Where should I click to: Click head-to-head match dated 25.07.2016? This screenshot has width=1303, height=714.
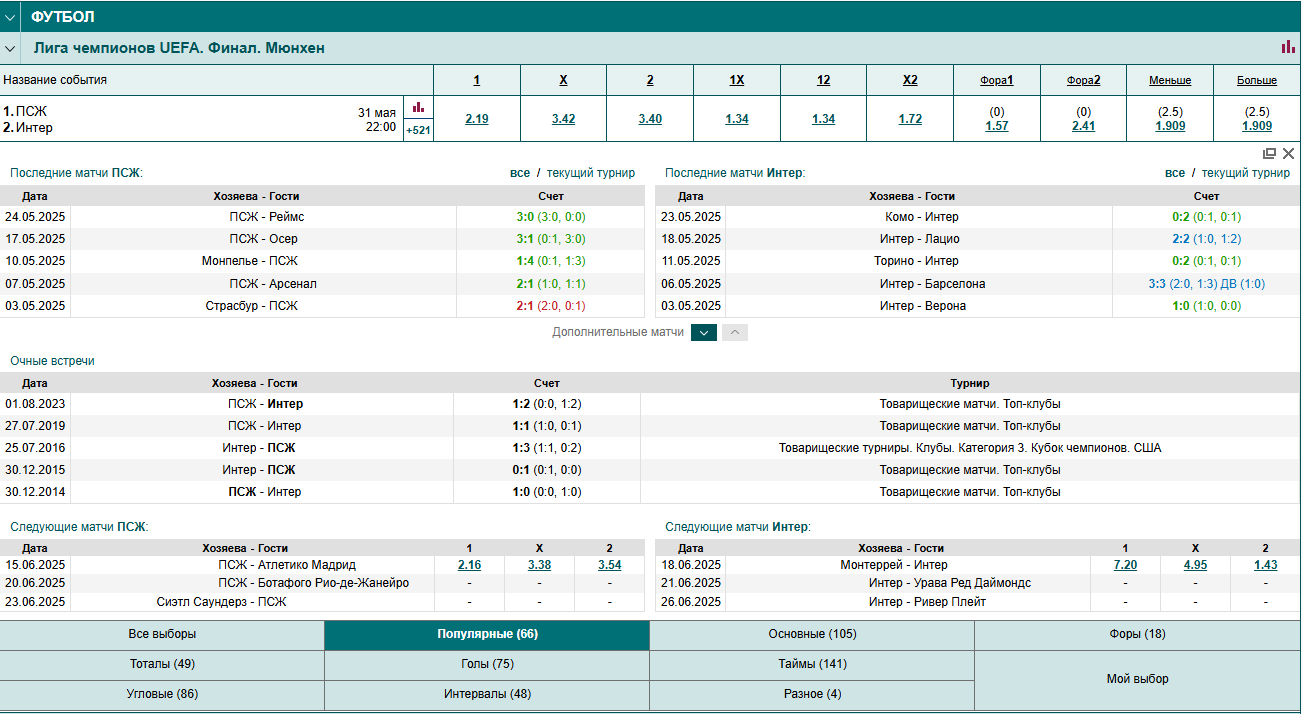coord(650,448)
